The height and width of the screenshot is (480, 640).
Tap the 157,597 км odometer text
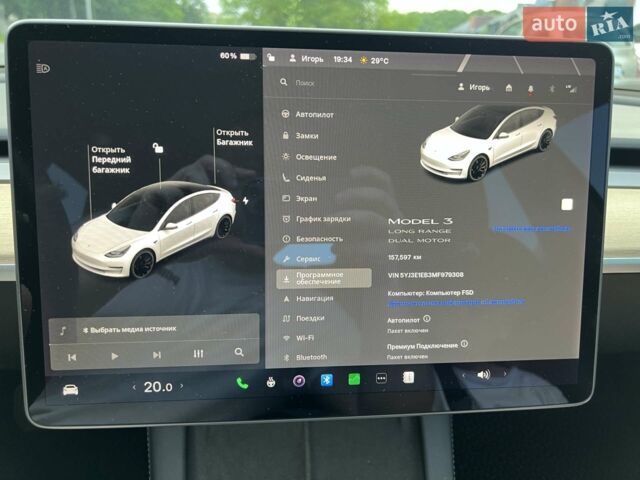pos(404,257)
